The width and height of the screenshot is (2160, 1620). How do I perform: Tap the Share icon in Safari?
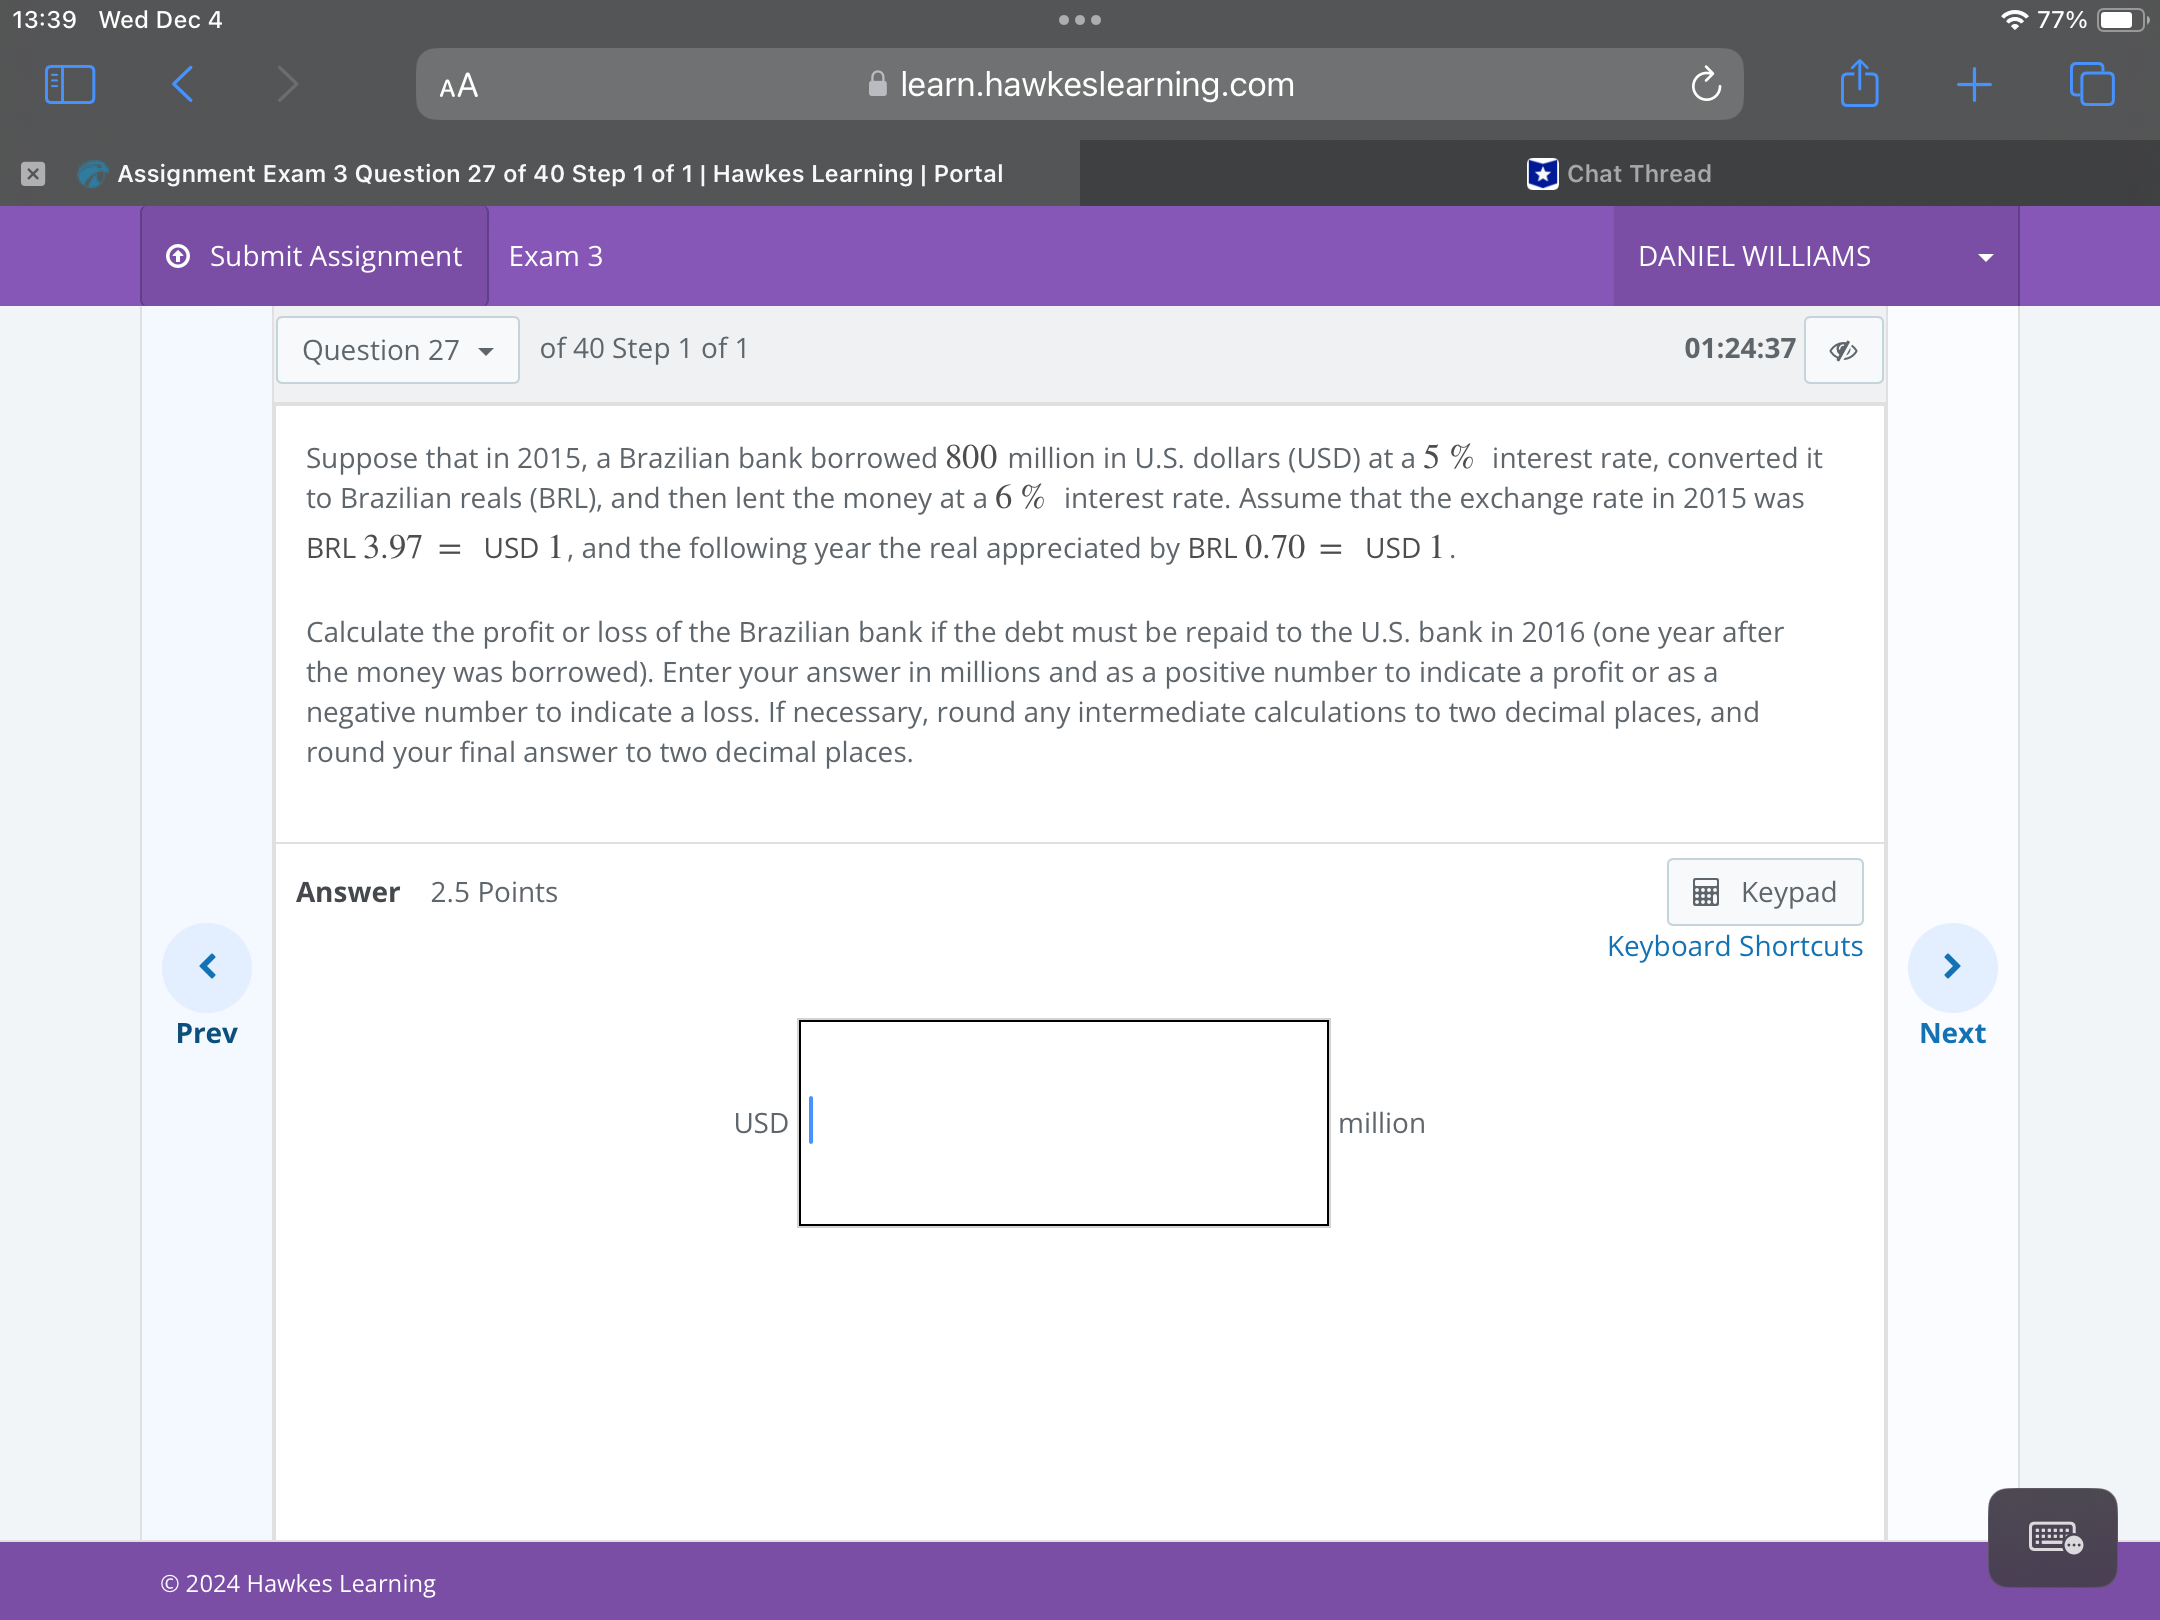tap(1859, 84)
